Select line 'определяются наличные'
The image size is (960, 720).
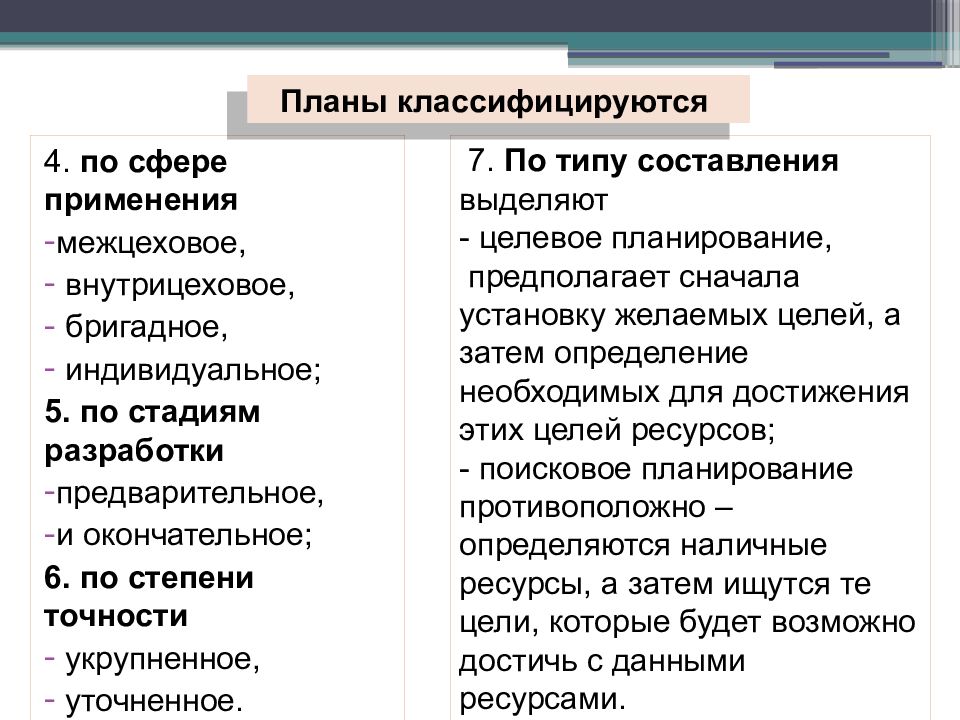(x=643, y=546)
